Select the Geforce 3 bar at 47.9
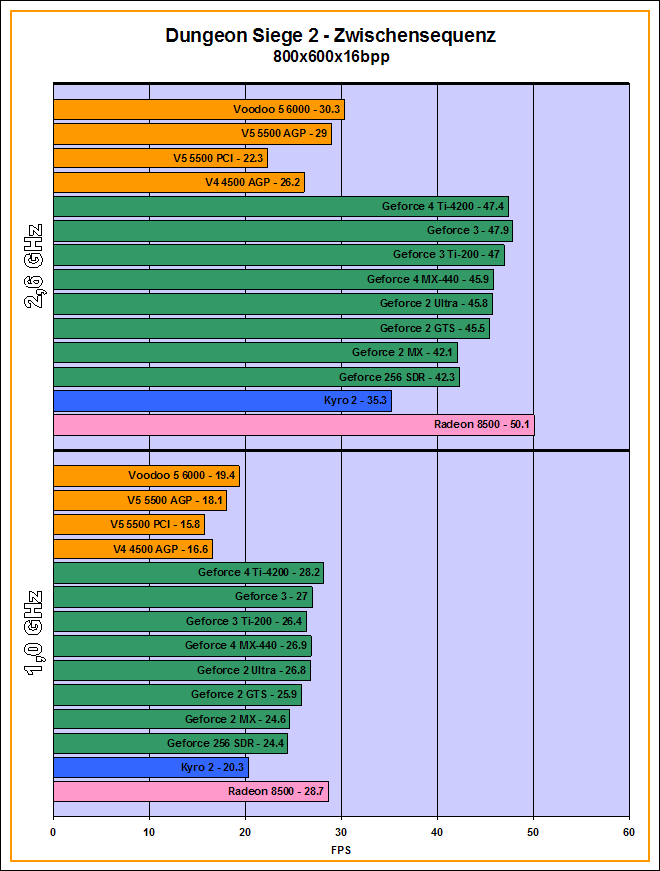This screenshot has height=871, width=660. 282,231
